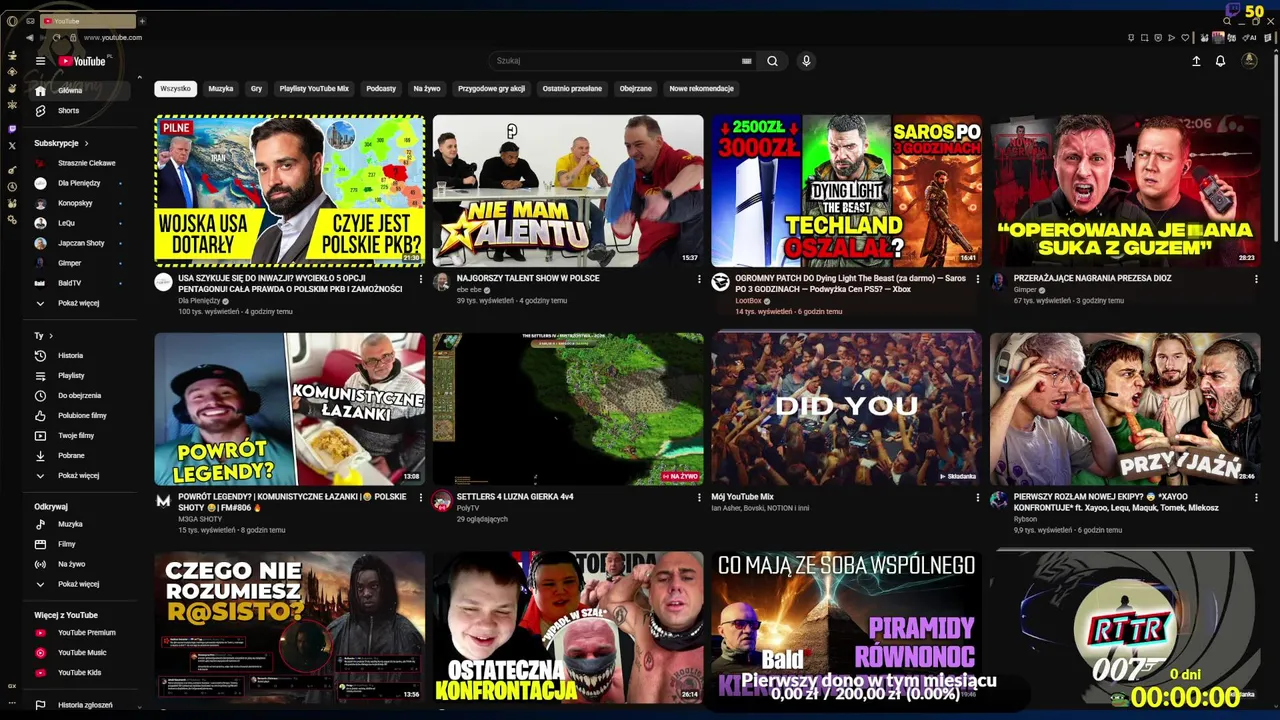Viewport: 1280px width, 720px height.
Task: Open Historia in the sidebar
Action: pyautogui.click(x=78, y=356)
